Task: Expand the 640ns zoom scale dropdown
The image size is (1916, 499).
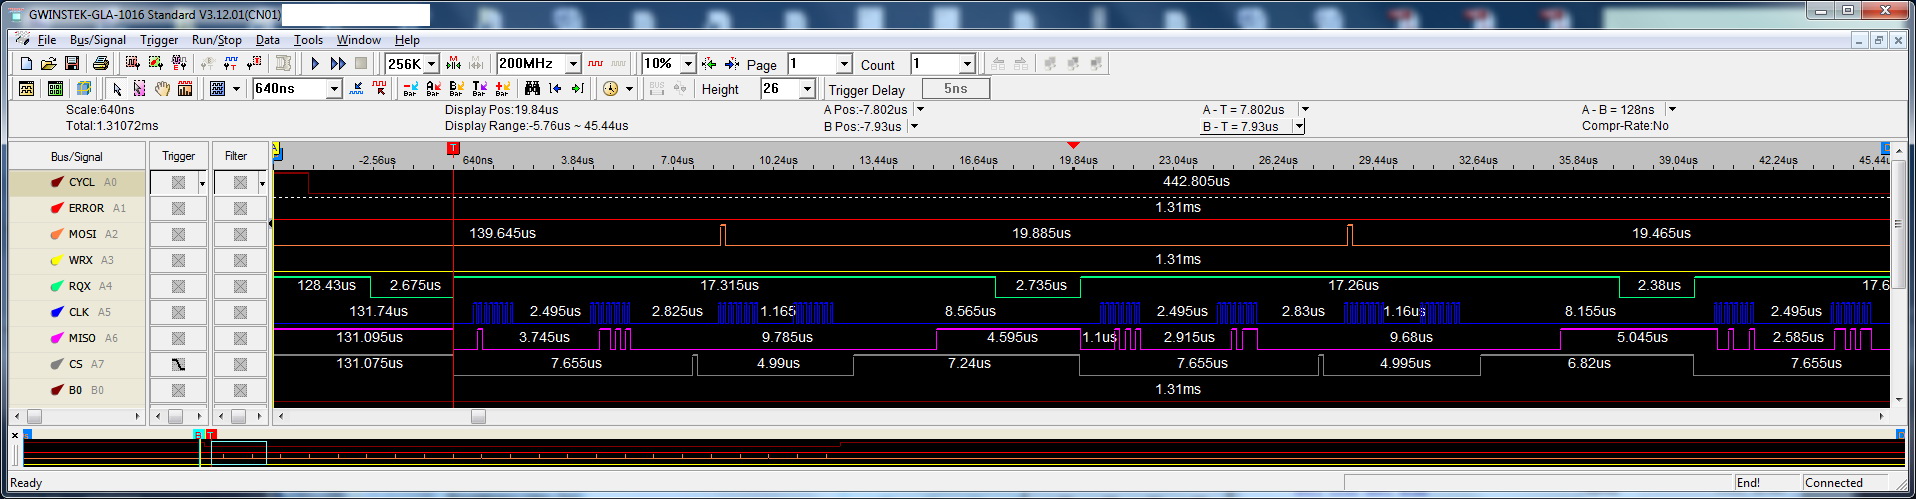Action: click(334, 89)
